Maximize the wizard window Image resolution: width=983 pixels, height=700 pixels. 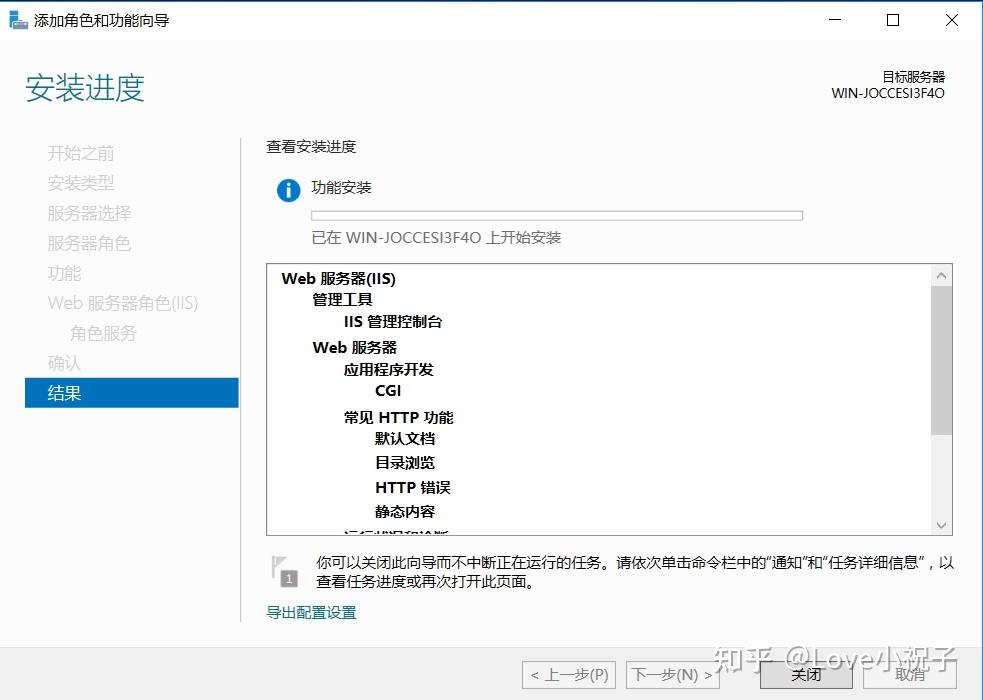tap(893, 20)
